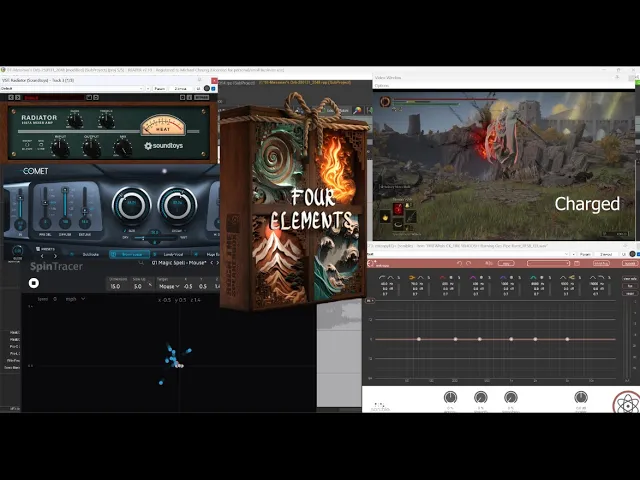Click the first EQ node on the curve
This screenshot has width=640, height=480.
[419, 339]
